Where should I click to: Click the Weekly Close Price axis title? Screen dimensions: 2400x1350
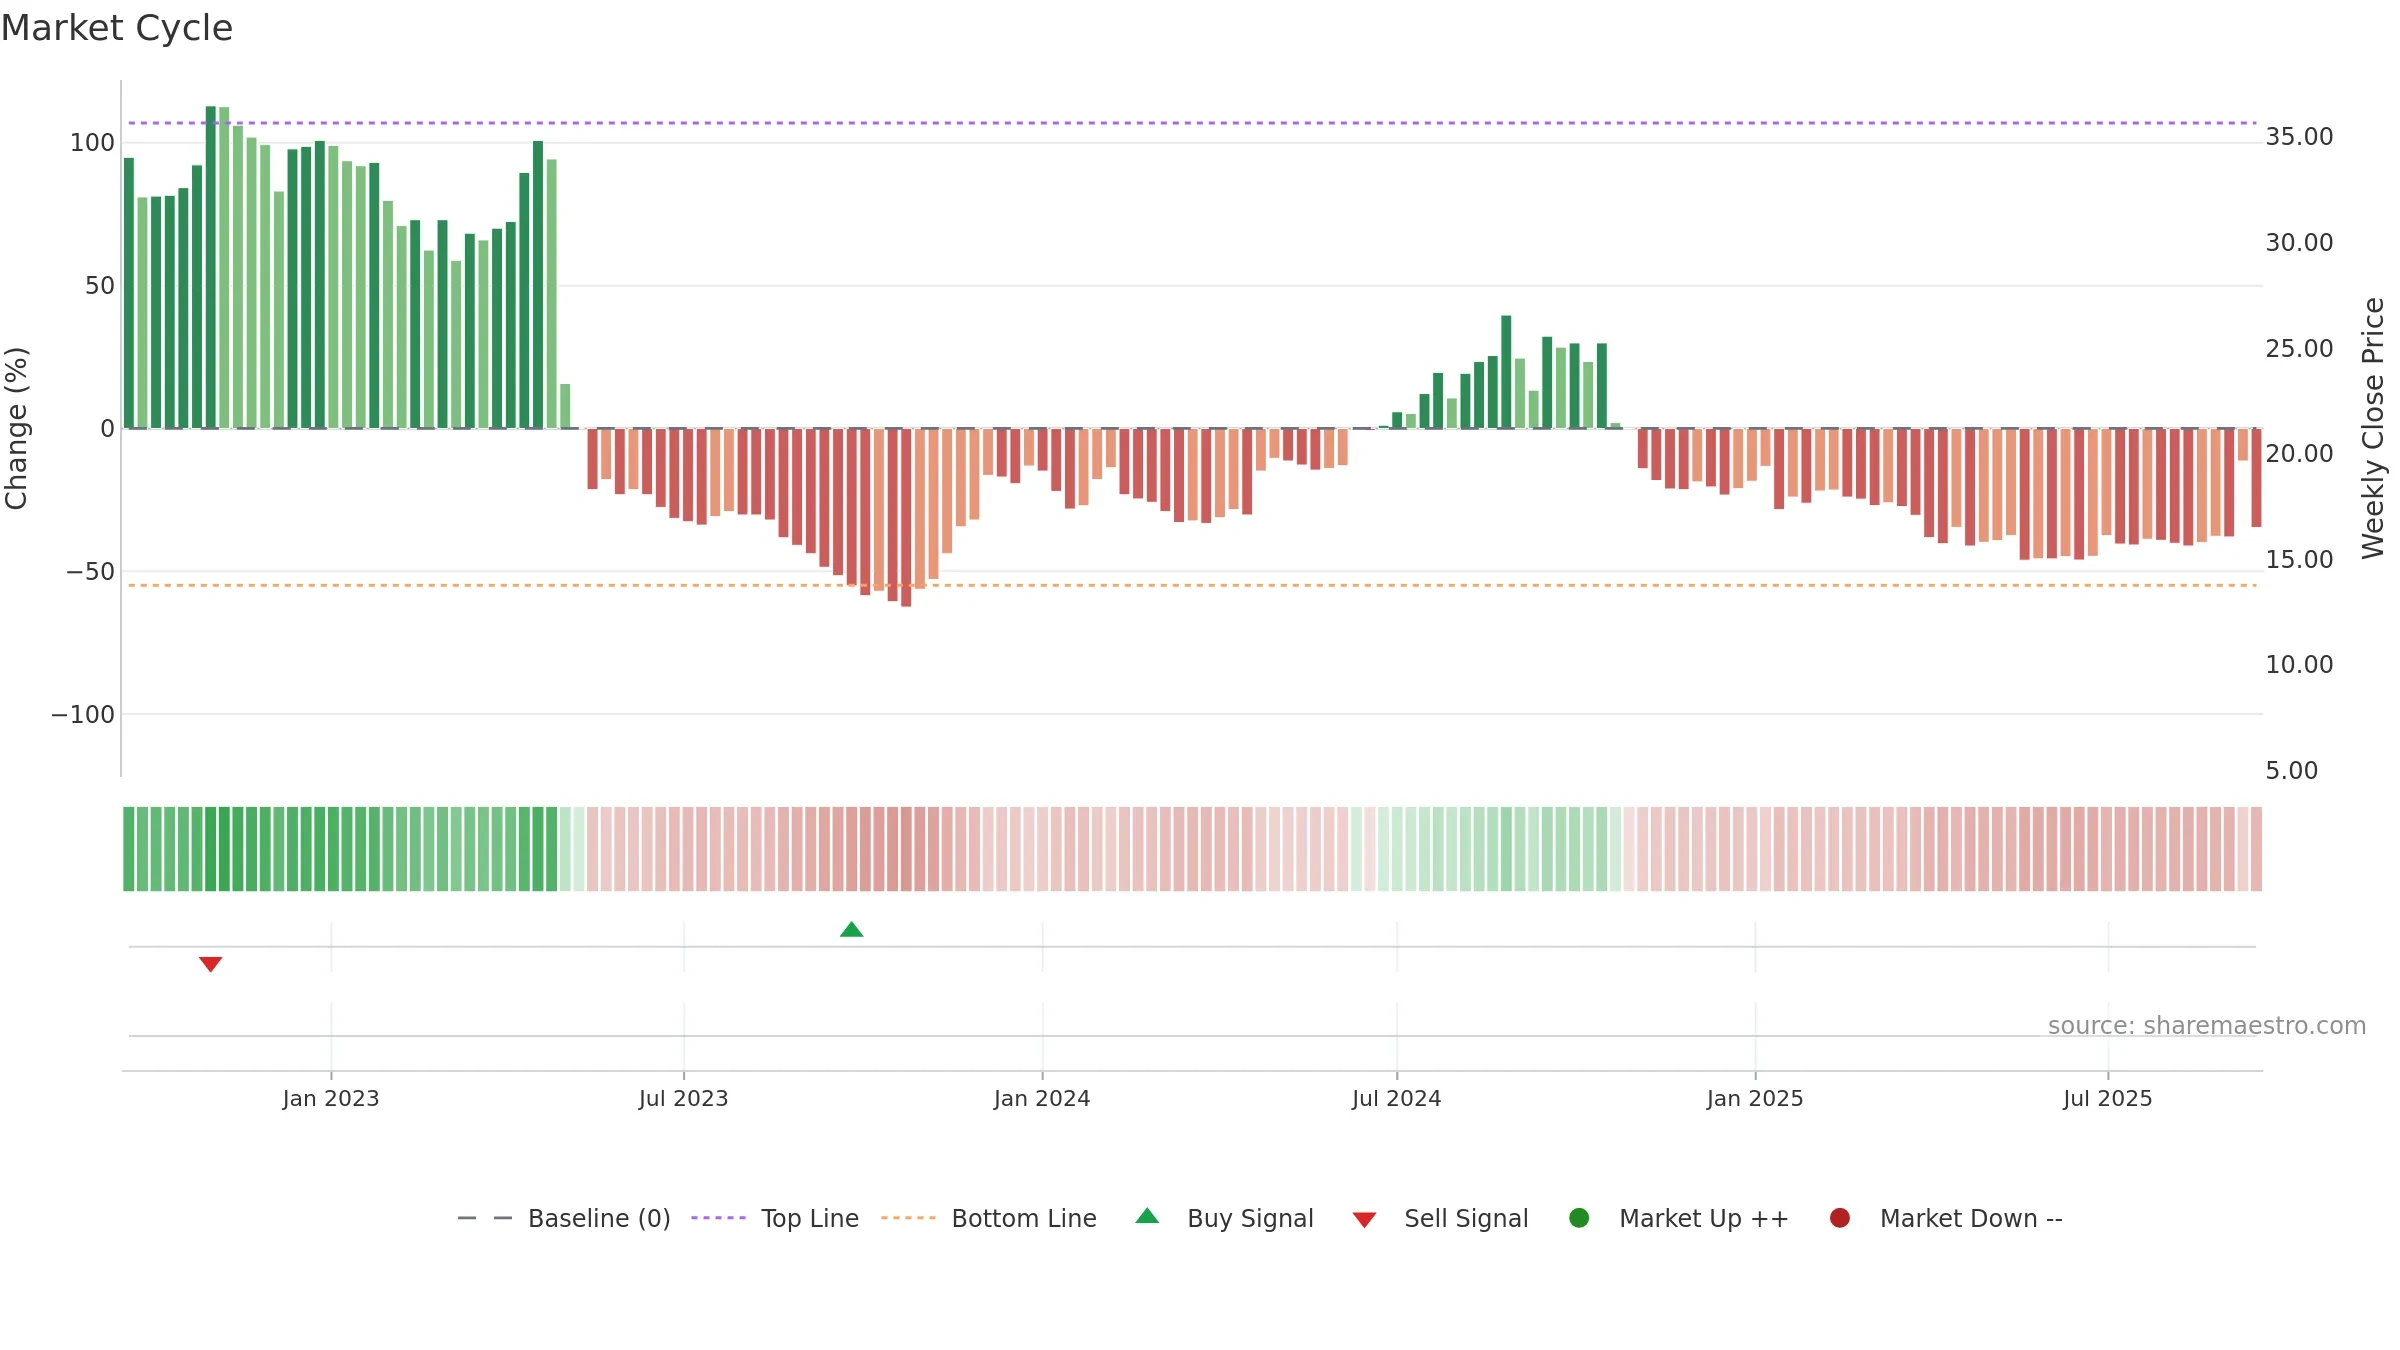(x=2373, y=428)
